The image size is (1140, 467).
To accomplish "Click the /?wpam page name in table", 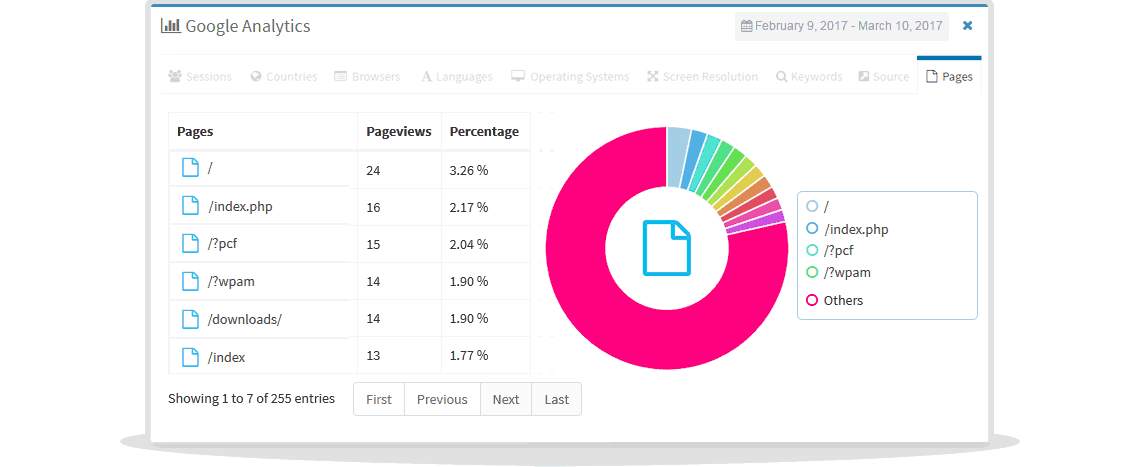I will 231,282.
